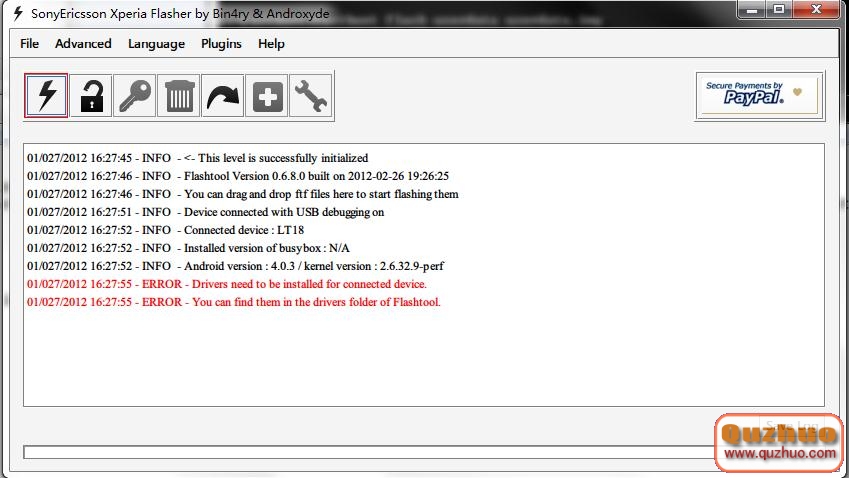The height and width of the screenshot is (478, 849).
Task: Click the log line 'This level is successfully initialized'
Action: (198, 158)
